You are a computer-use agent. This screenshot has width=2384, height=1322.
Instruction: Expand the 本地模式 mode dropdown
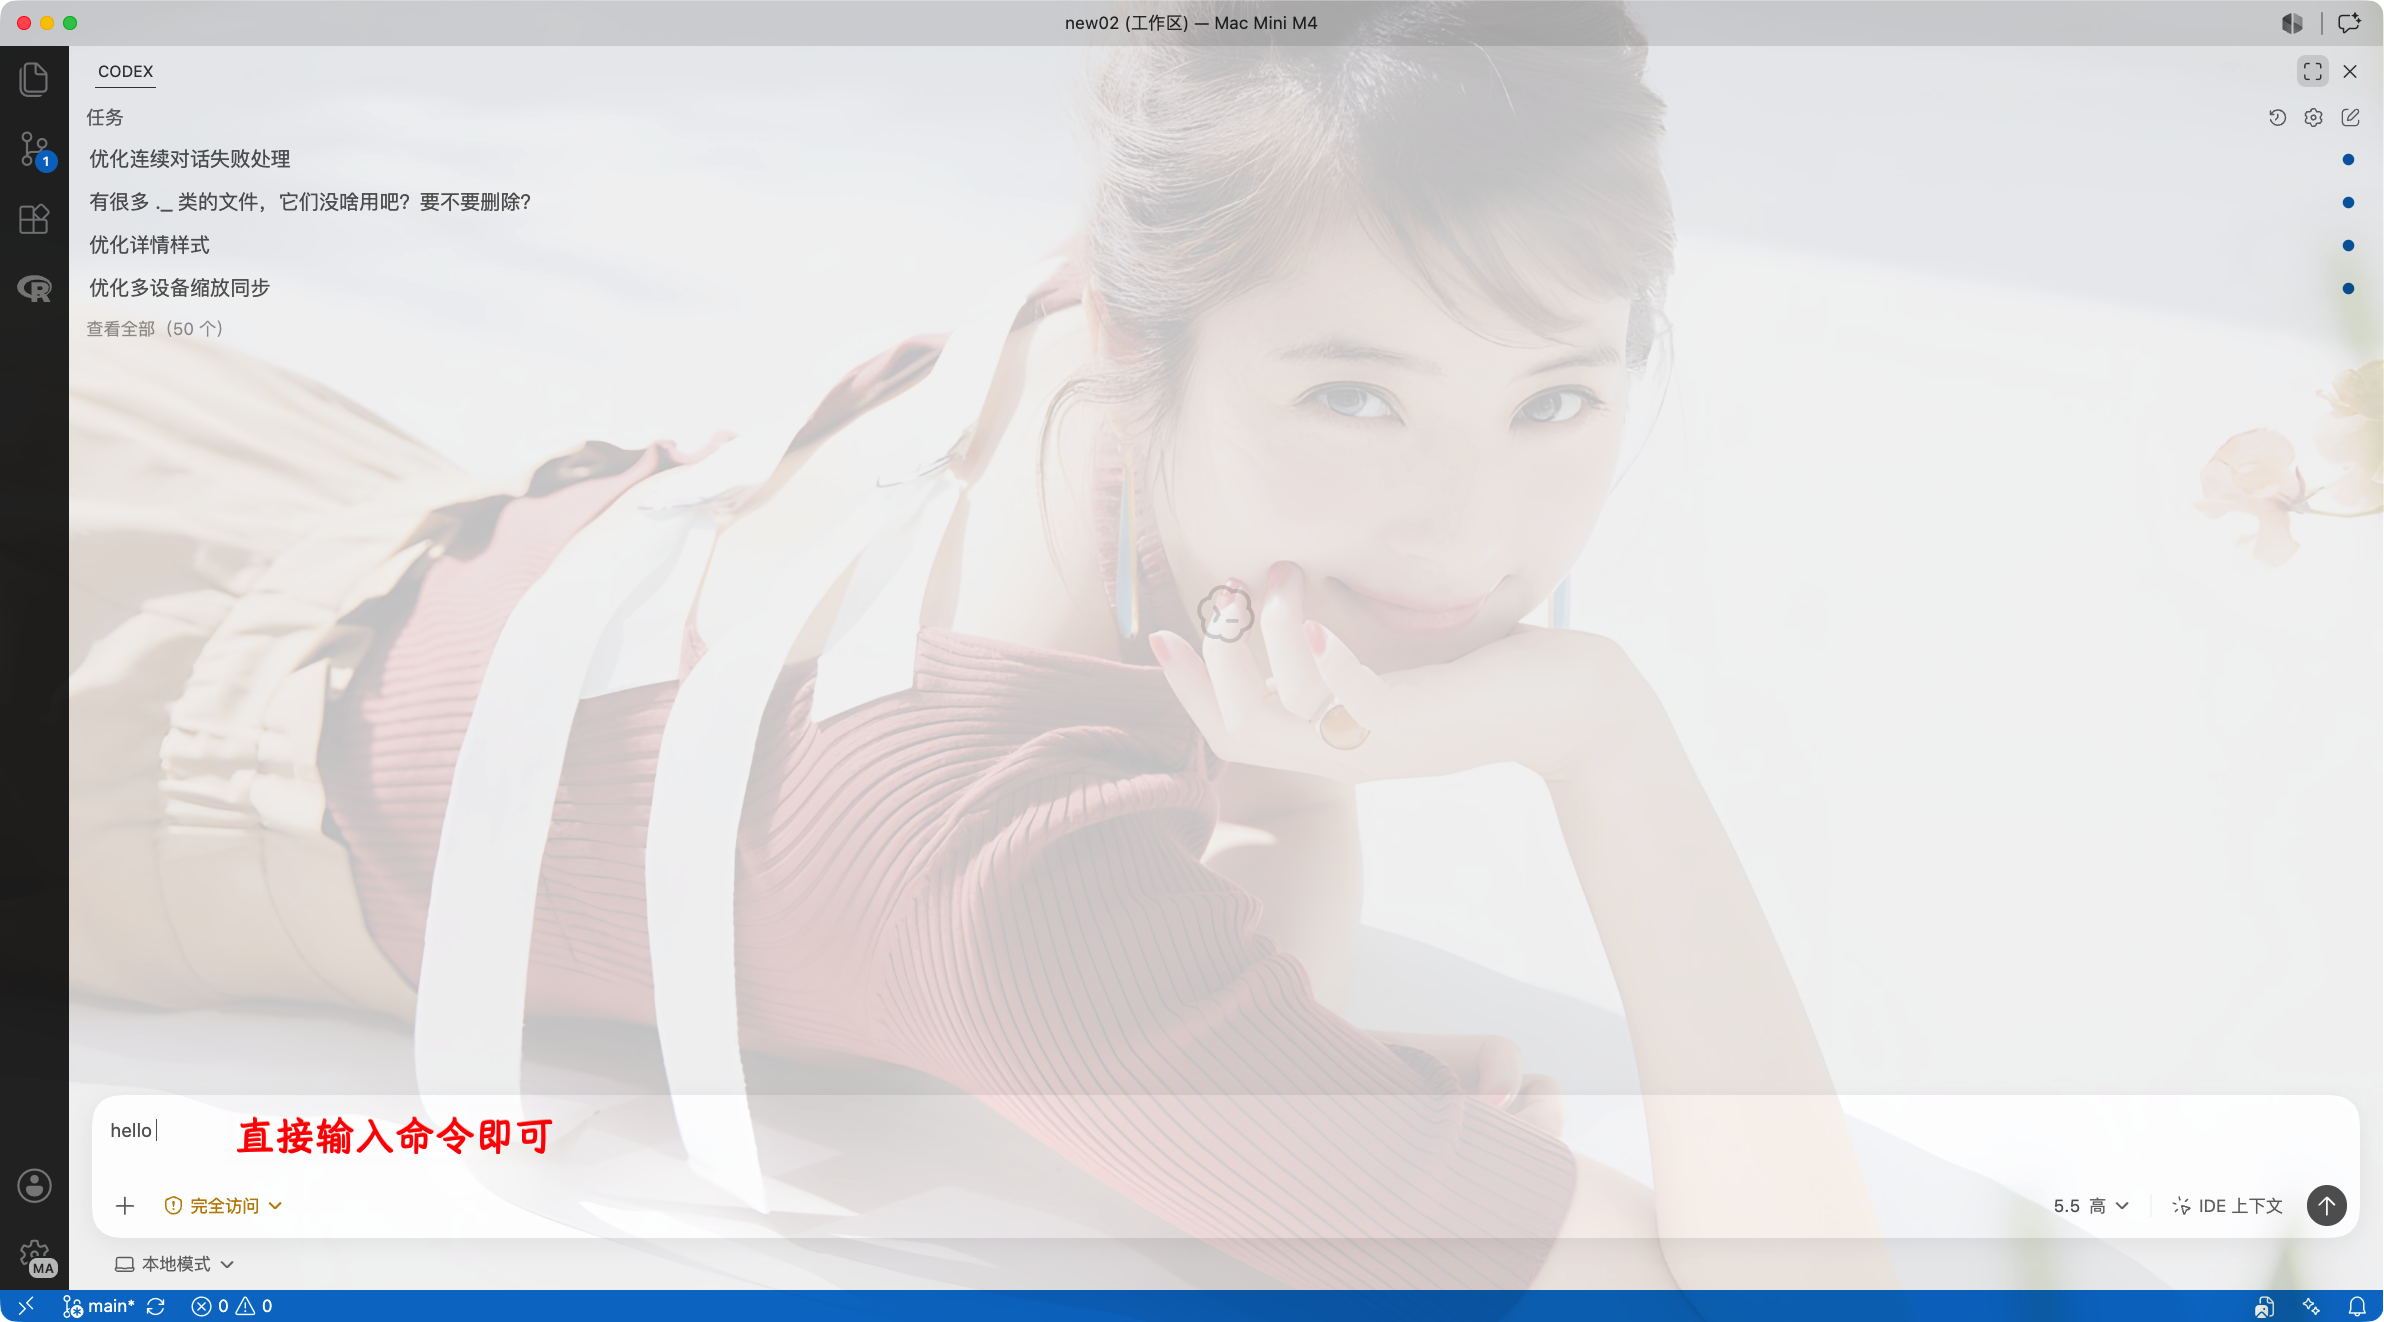tap(174, 1264)
